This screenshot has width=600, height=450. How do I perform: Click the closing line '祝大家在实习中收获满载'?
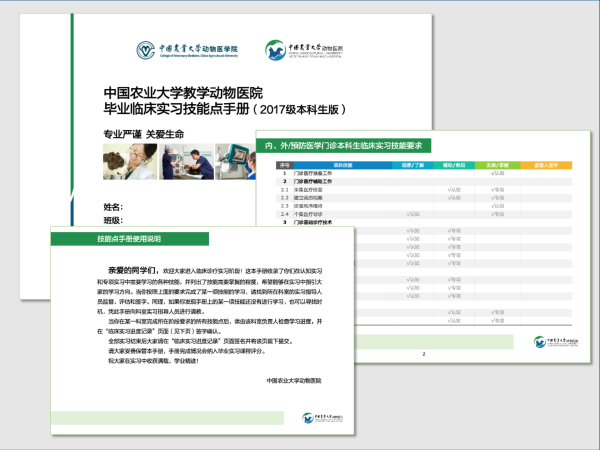pyautogui.click(x=153, y=361)
